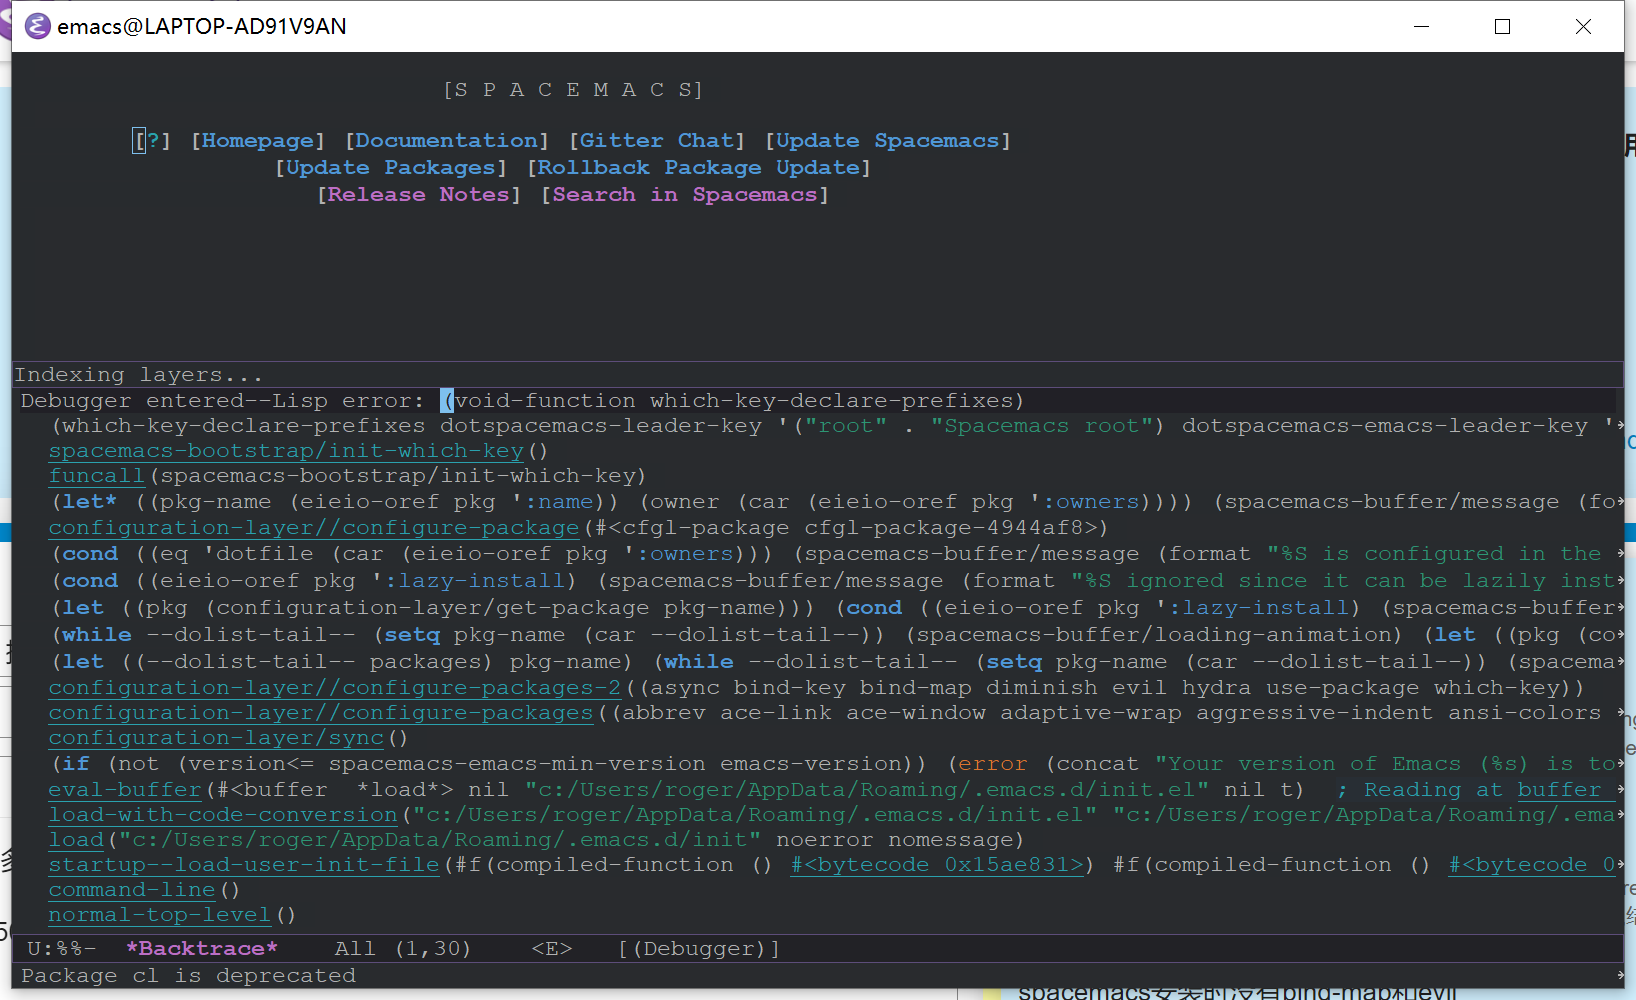Follow the eval-buffer link in the backtrace
The height and width of the screenshot is (1000, 1636).
pyautogui.click(x=123, y=789)
